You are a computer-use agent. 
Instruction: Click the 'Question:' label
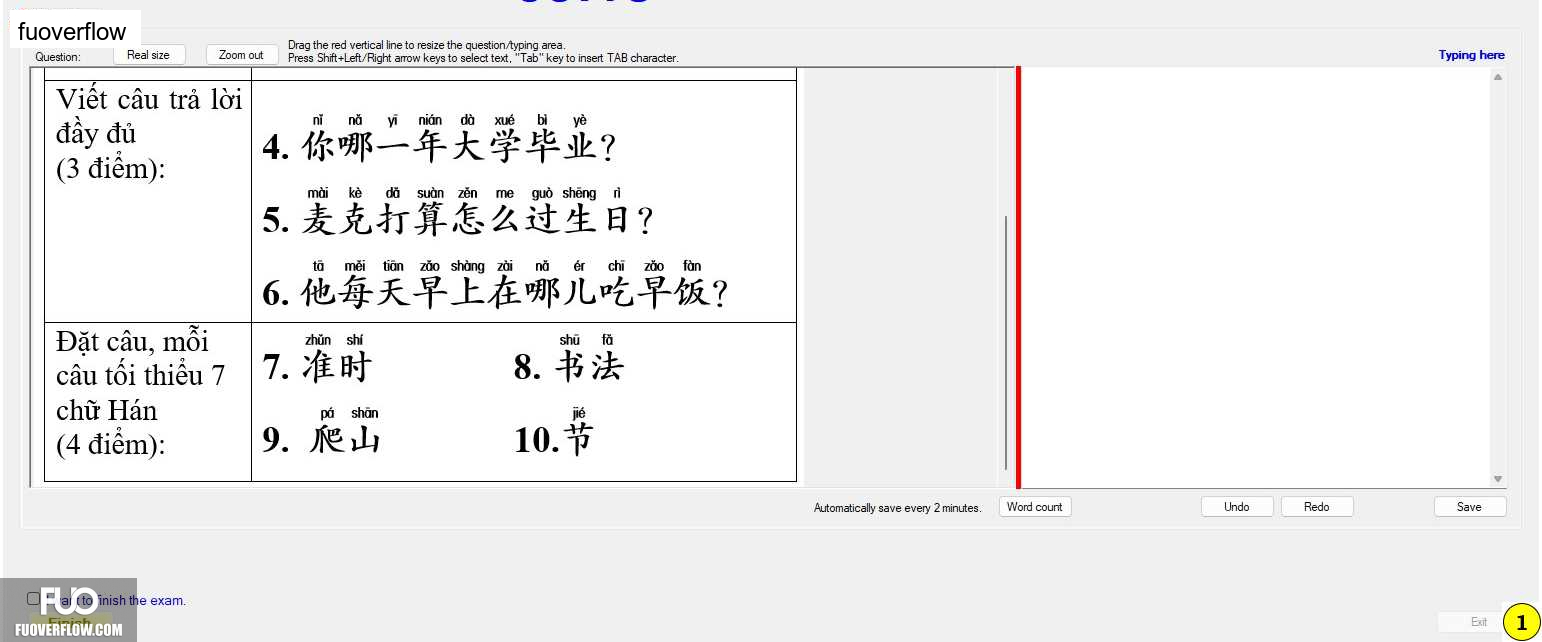58,57
